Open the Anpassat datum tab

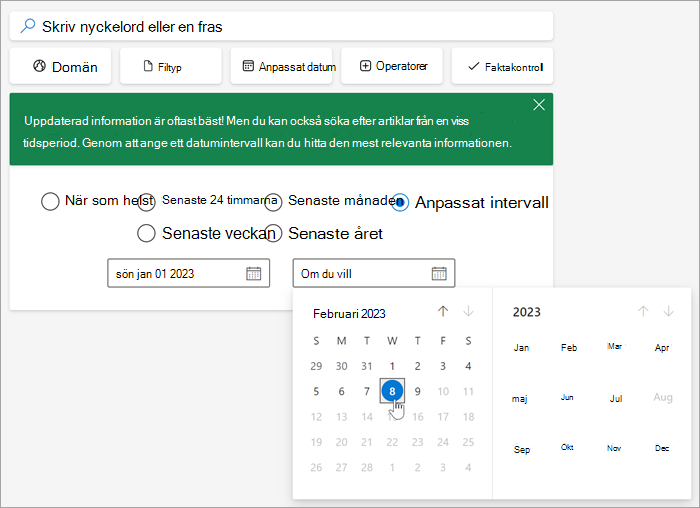281,66
